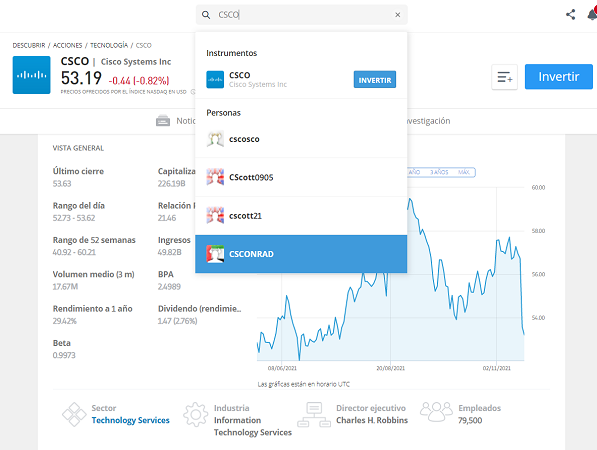Viewport: 597px width, 450px height.
Task: Select the 1 AÑO chart range
Action: (414, 172)
